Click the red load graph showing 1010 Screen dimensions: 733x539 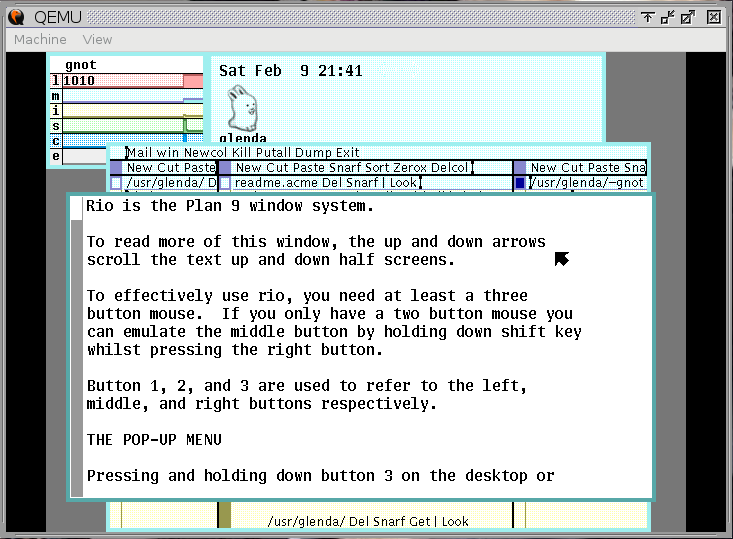(x=133, y=81)
